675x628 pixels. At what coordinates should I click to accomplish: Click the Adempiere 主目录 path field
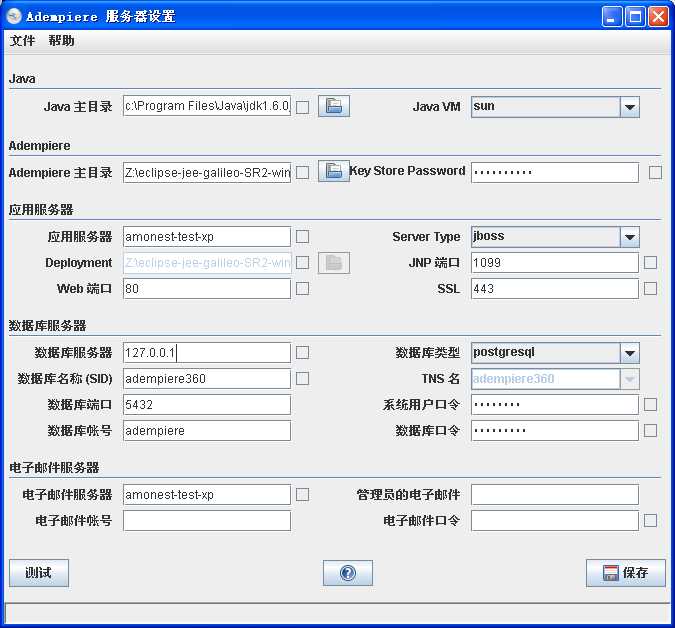(x=207, y=172)
